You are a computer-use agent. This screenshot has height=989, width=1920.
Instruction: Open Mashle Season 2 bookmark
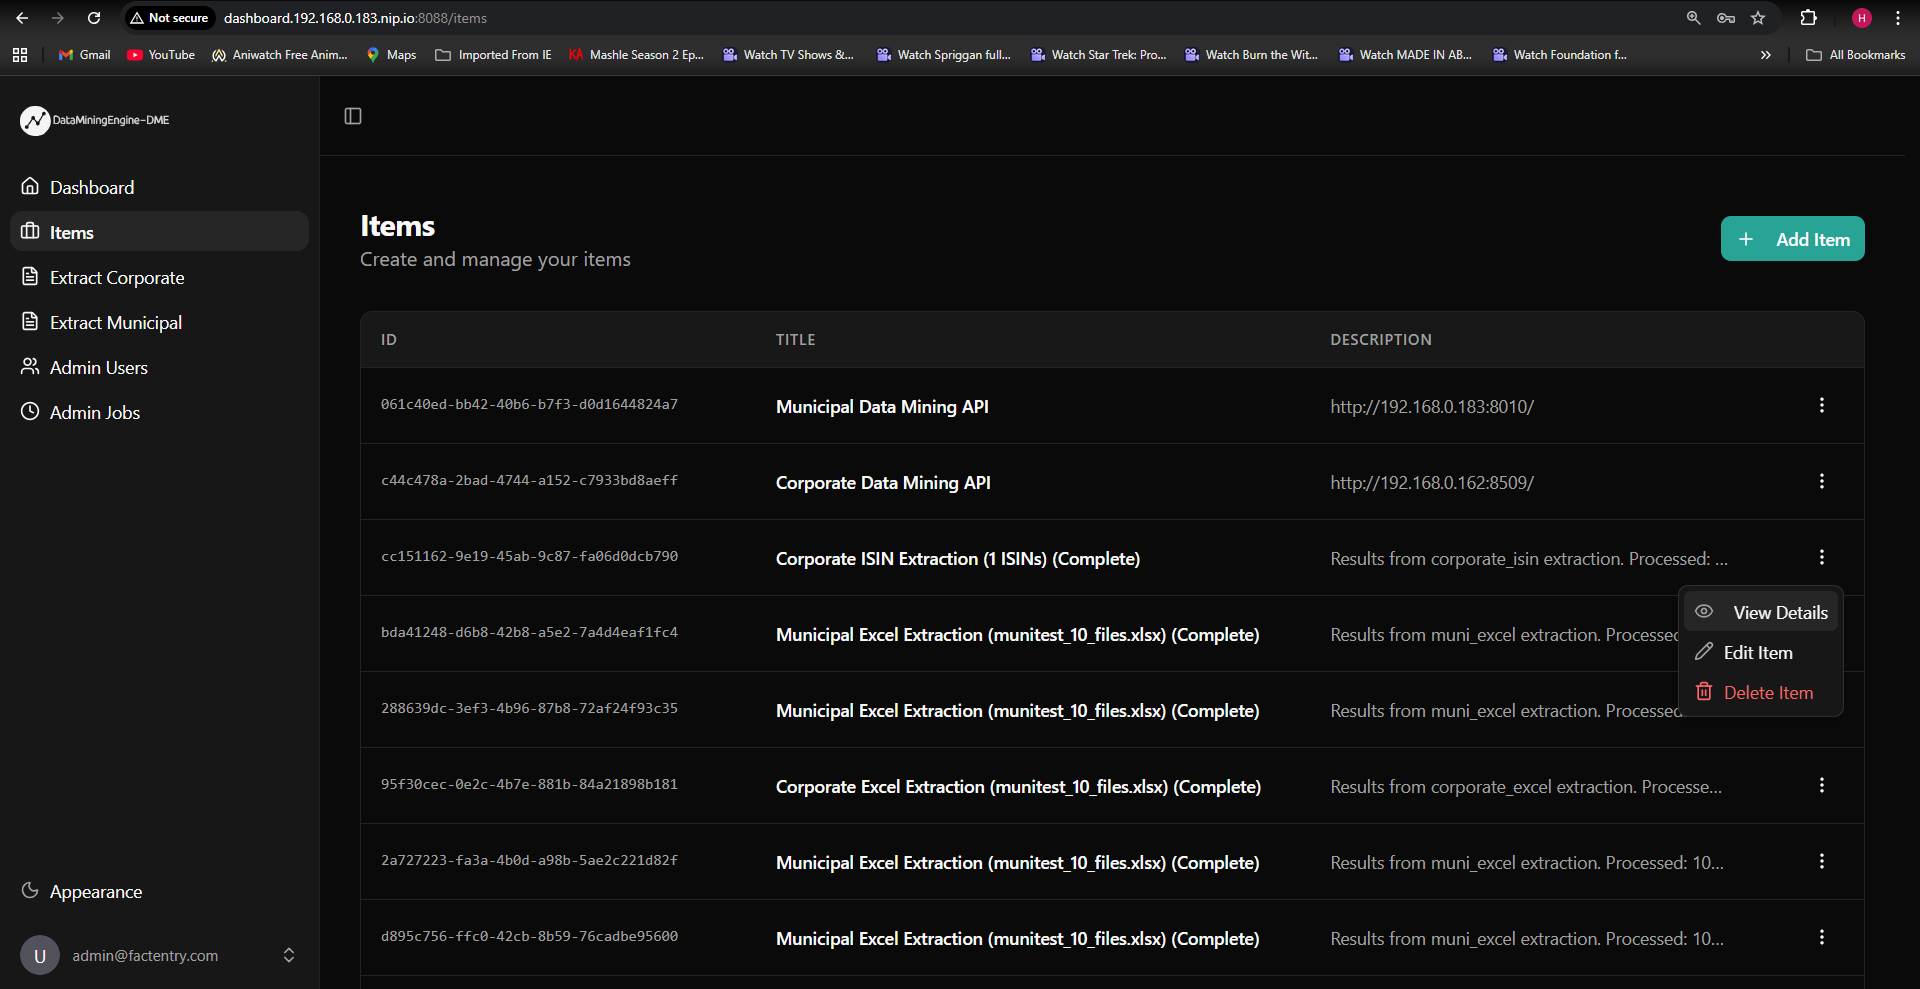pos(636,55)
